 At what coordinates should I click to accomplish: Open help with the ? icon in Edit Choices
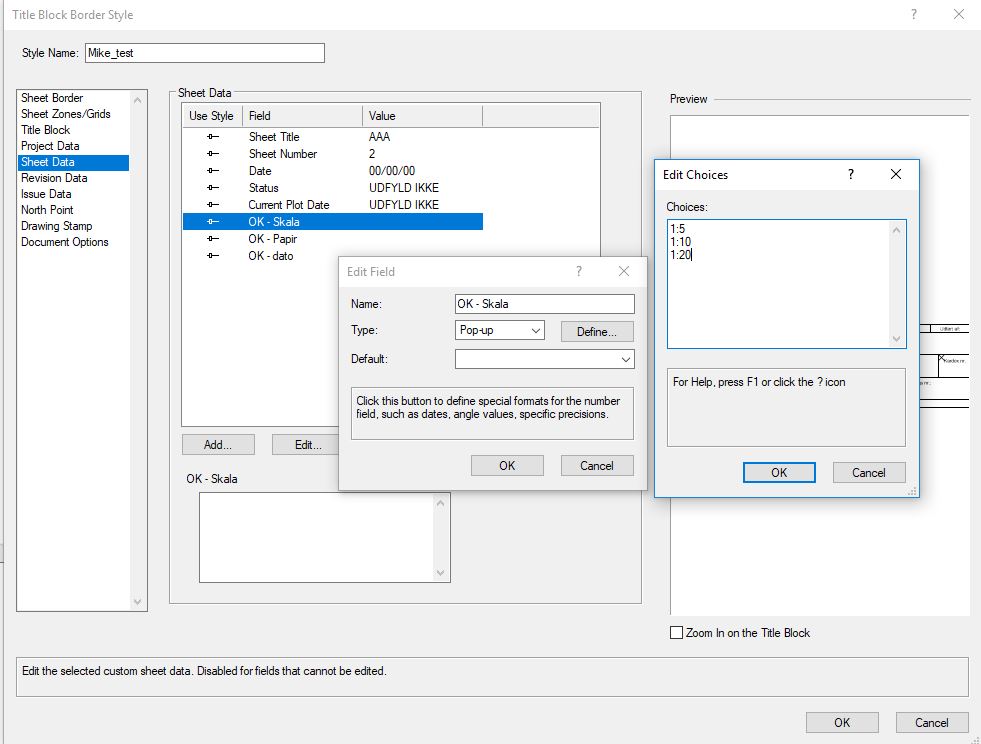(851, 175)
